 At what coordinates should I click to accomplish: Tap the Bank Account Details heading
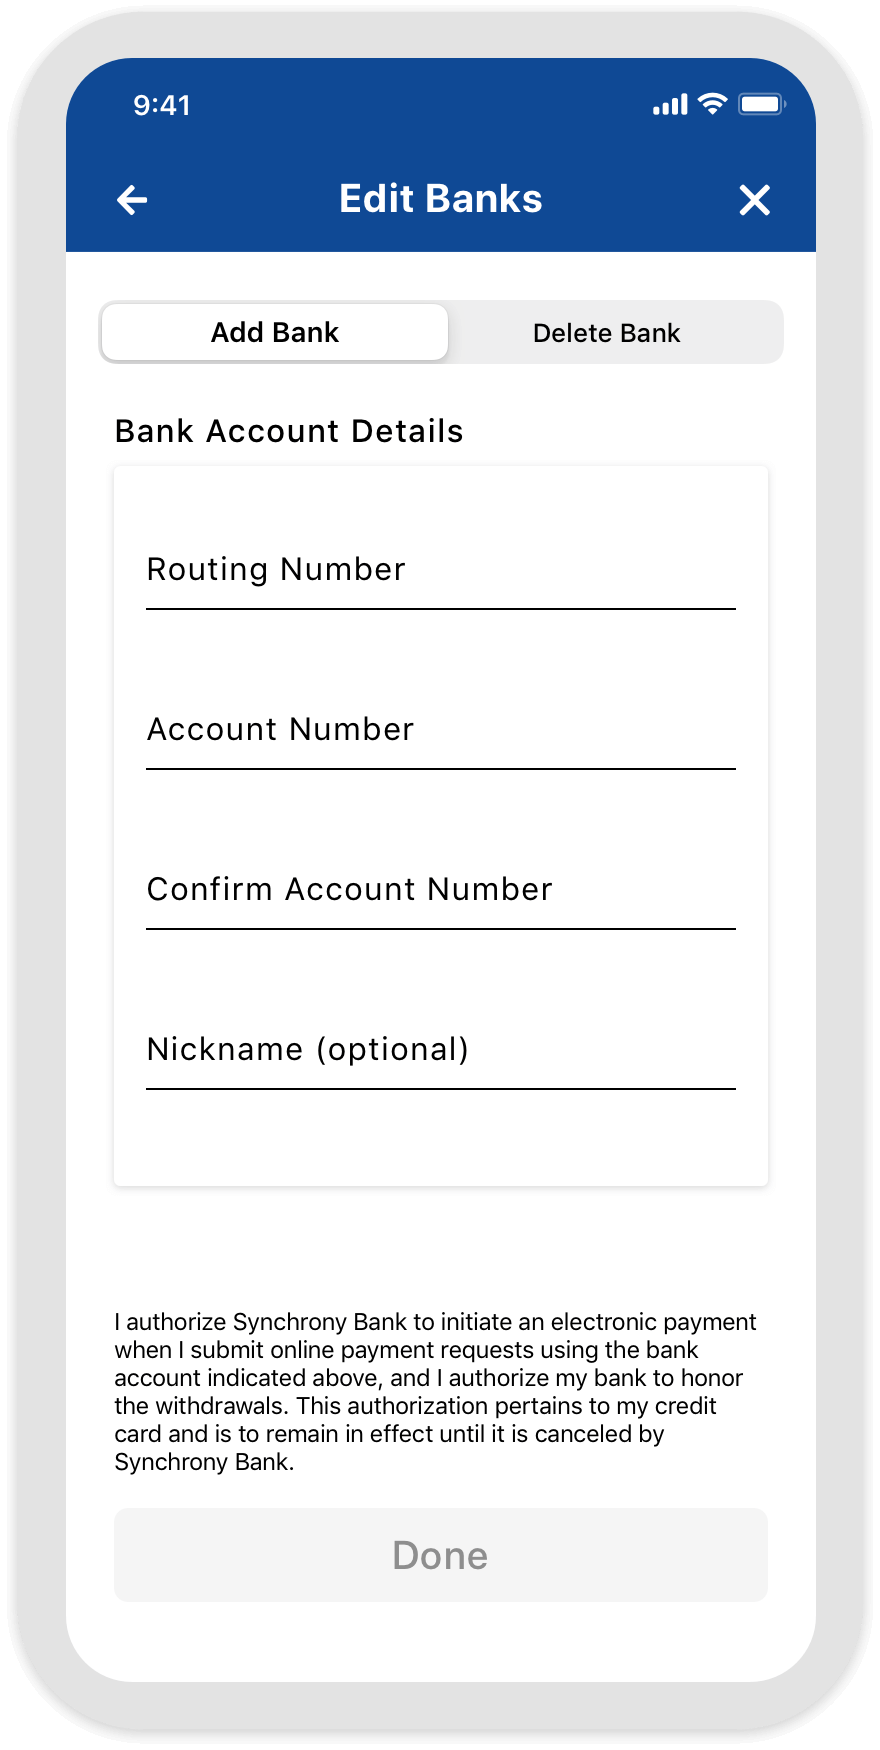click(x=289, y=431)
